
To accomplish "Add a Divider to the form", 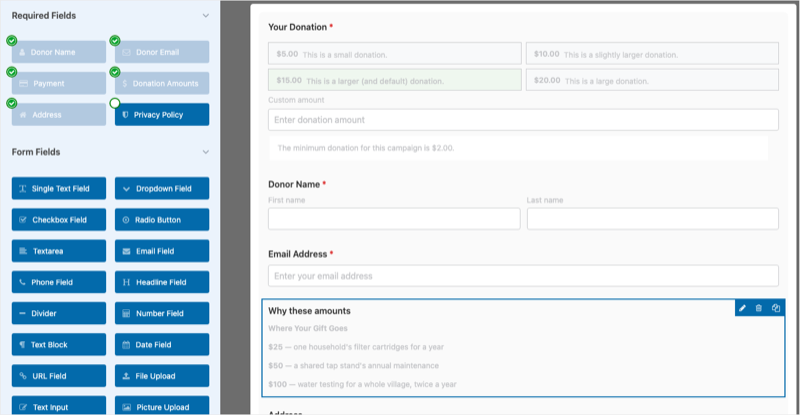I will pos(59,313).
